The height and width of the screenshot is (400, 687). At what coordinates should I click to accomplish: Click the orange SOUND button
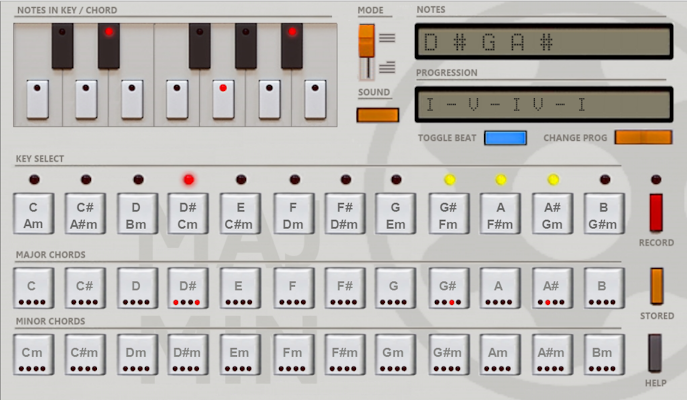tap(378, 115)
